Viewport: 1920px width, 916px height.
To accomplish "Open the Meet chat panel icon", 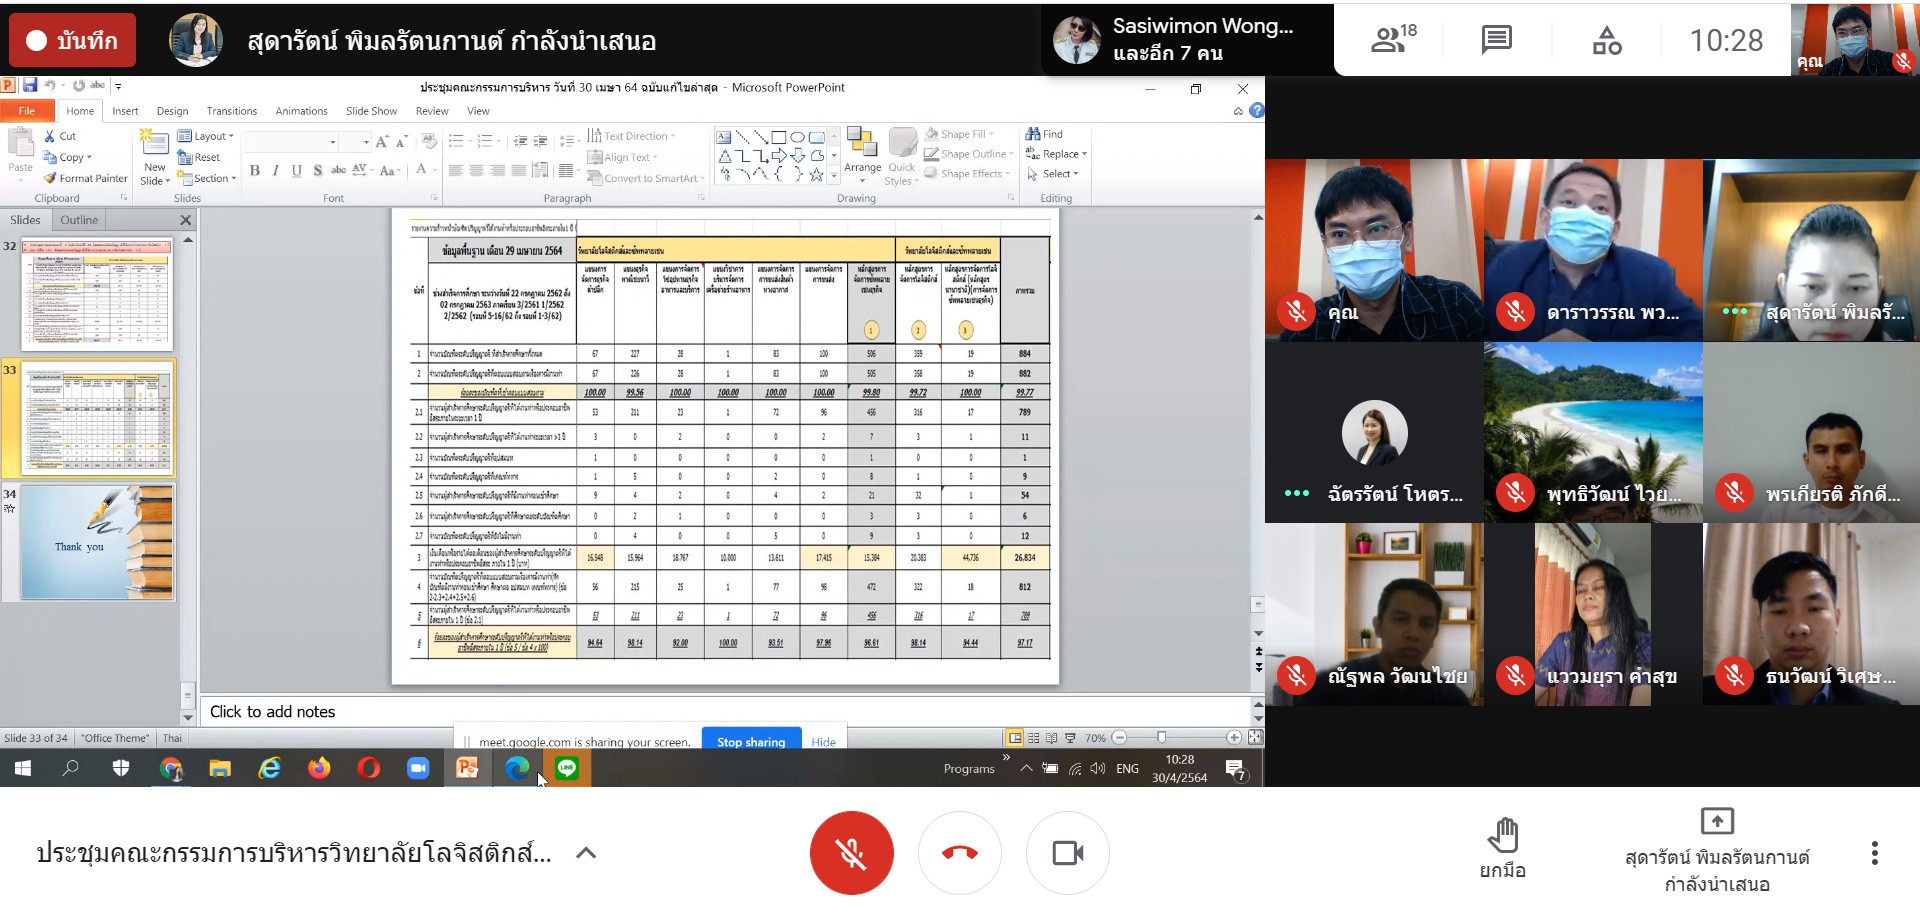I will [x=1496, y=40].
